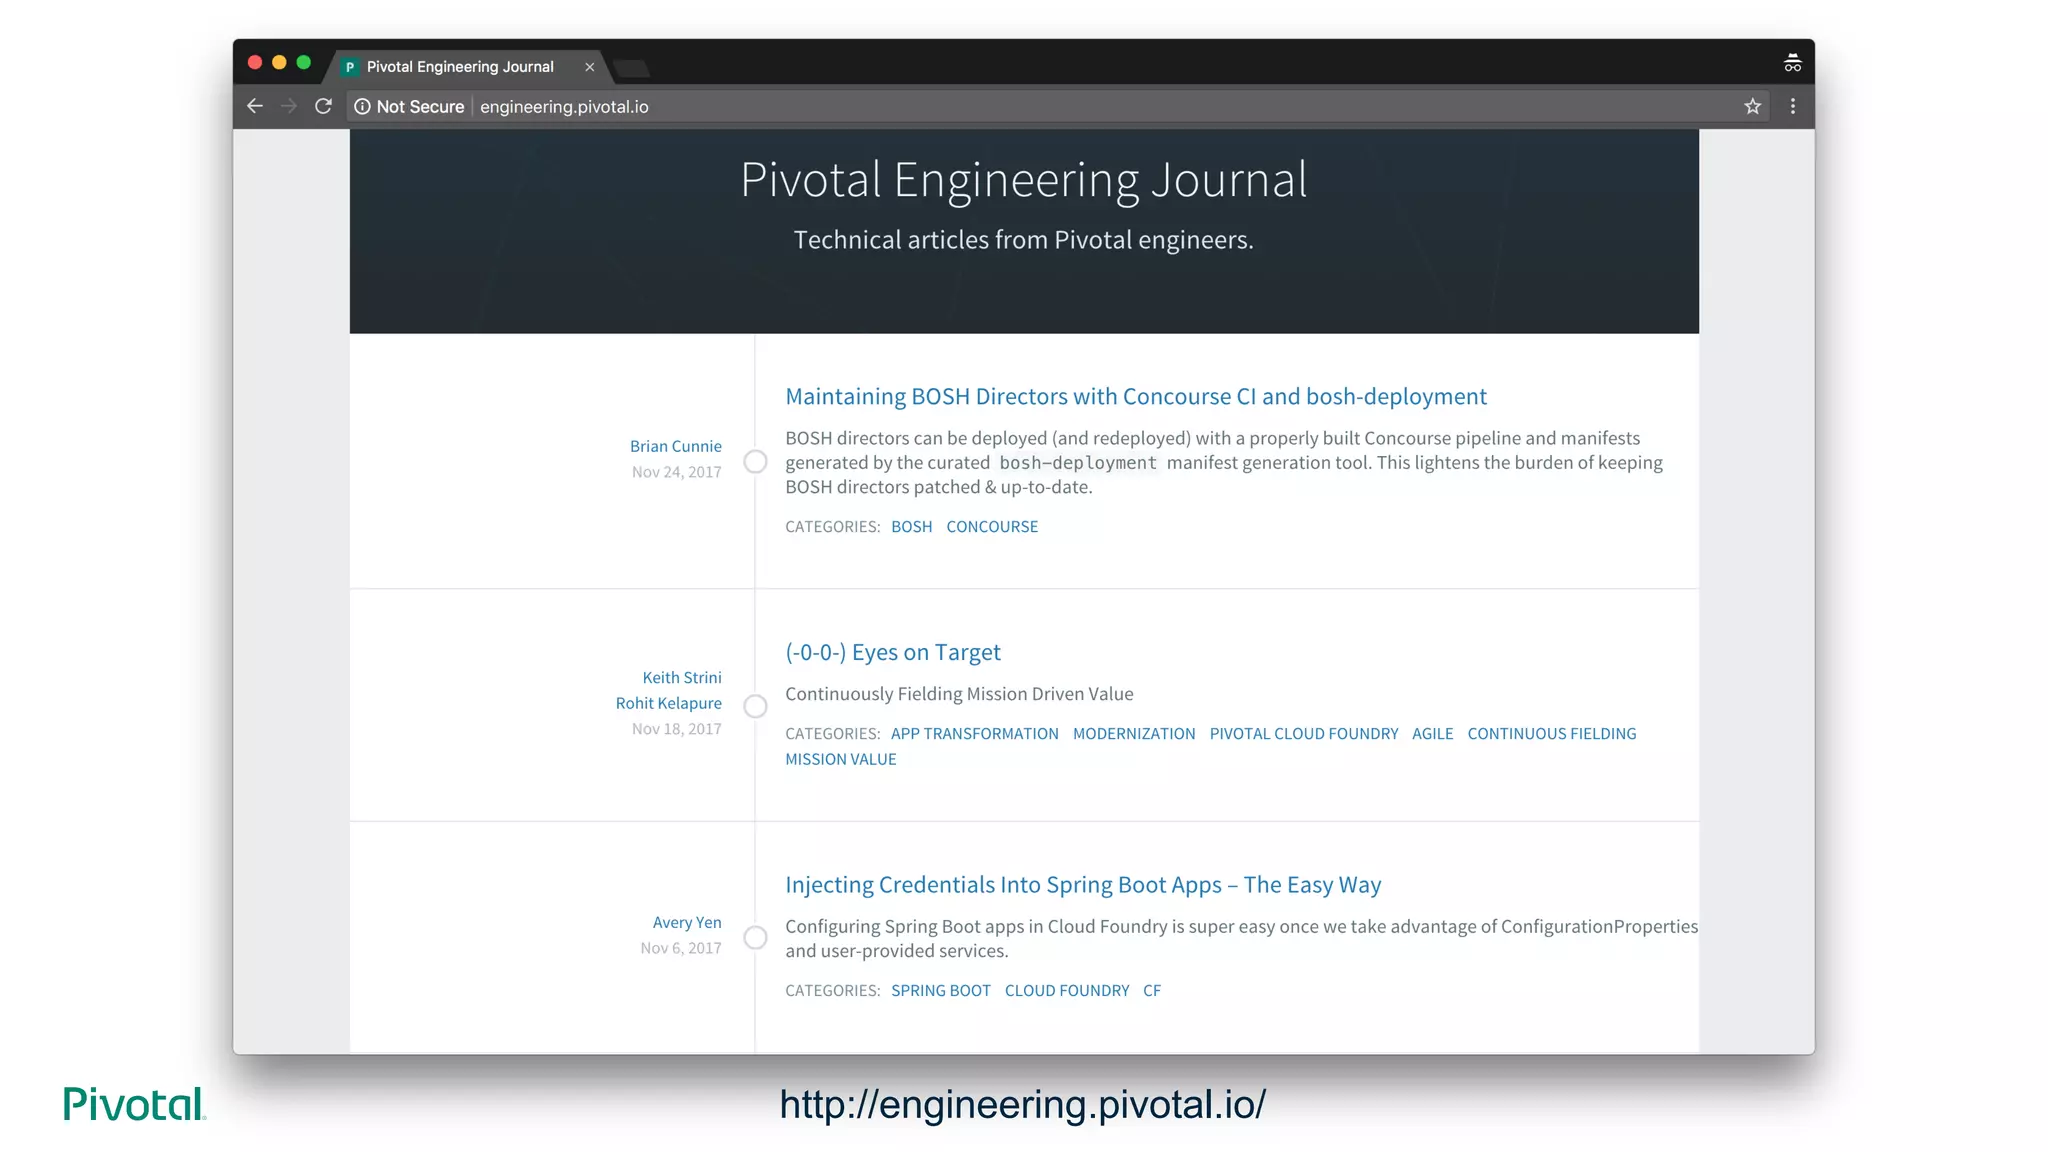Click the incognito icon in title bar
The width and height of the screenshot is (2048, 1152).
(1792, 63)
